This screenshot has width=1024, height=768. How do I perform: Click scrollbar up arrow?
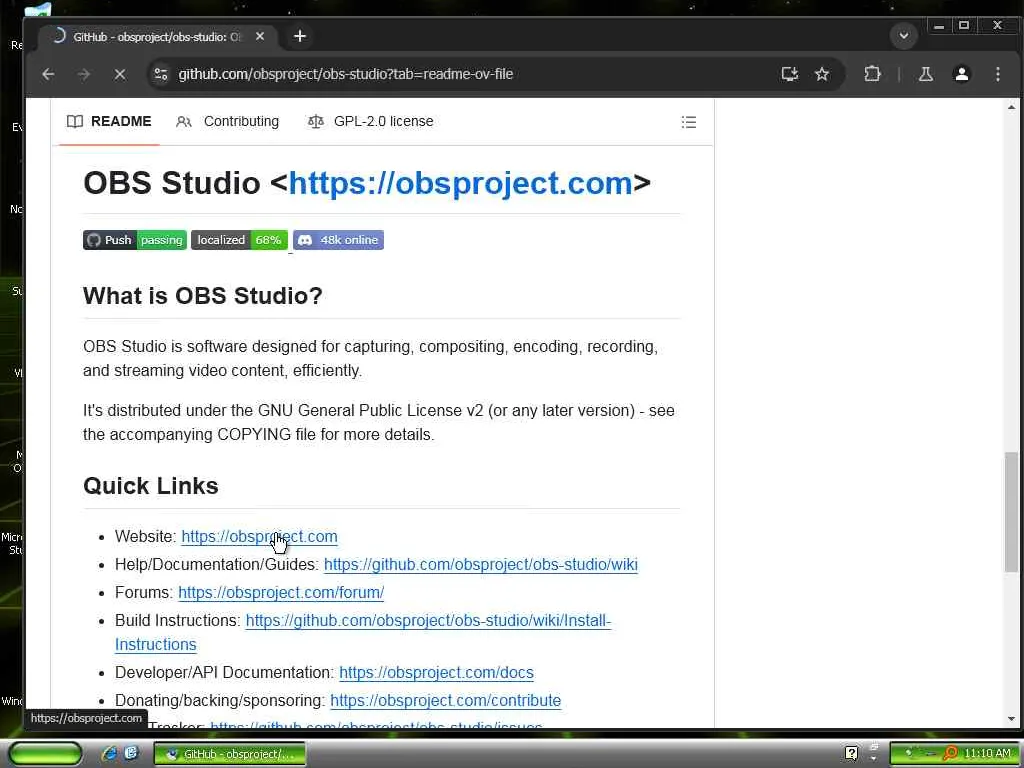coord(1011,107)
